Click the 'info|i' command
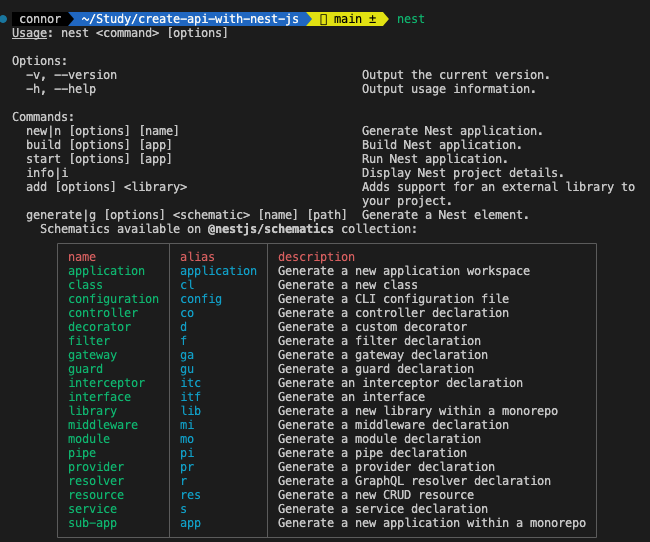650x542 pixels. [x=47, y=173]
